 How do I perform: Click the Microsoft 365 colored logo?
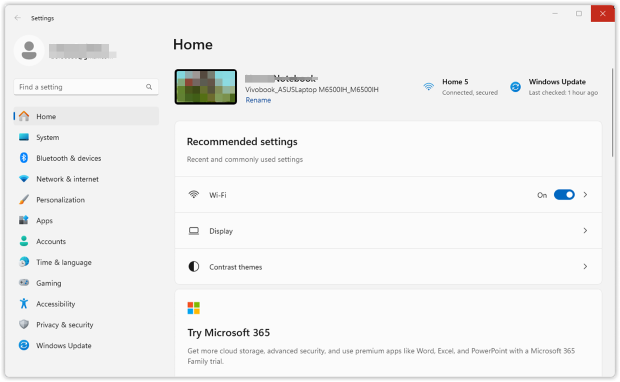point(194,308)
